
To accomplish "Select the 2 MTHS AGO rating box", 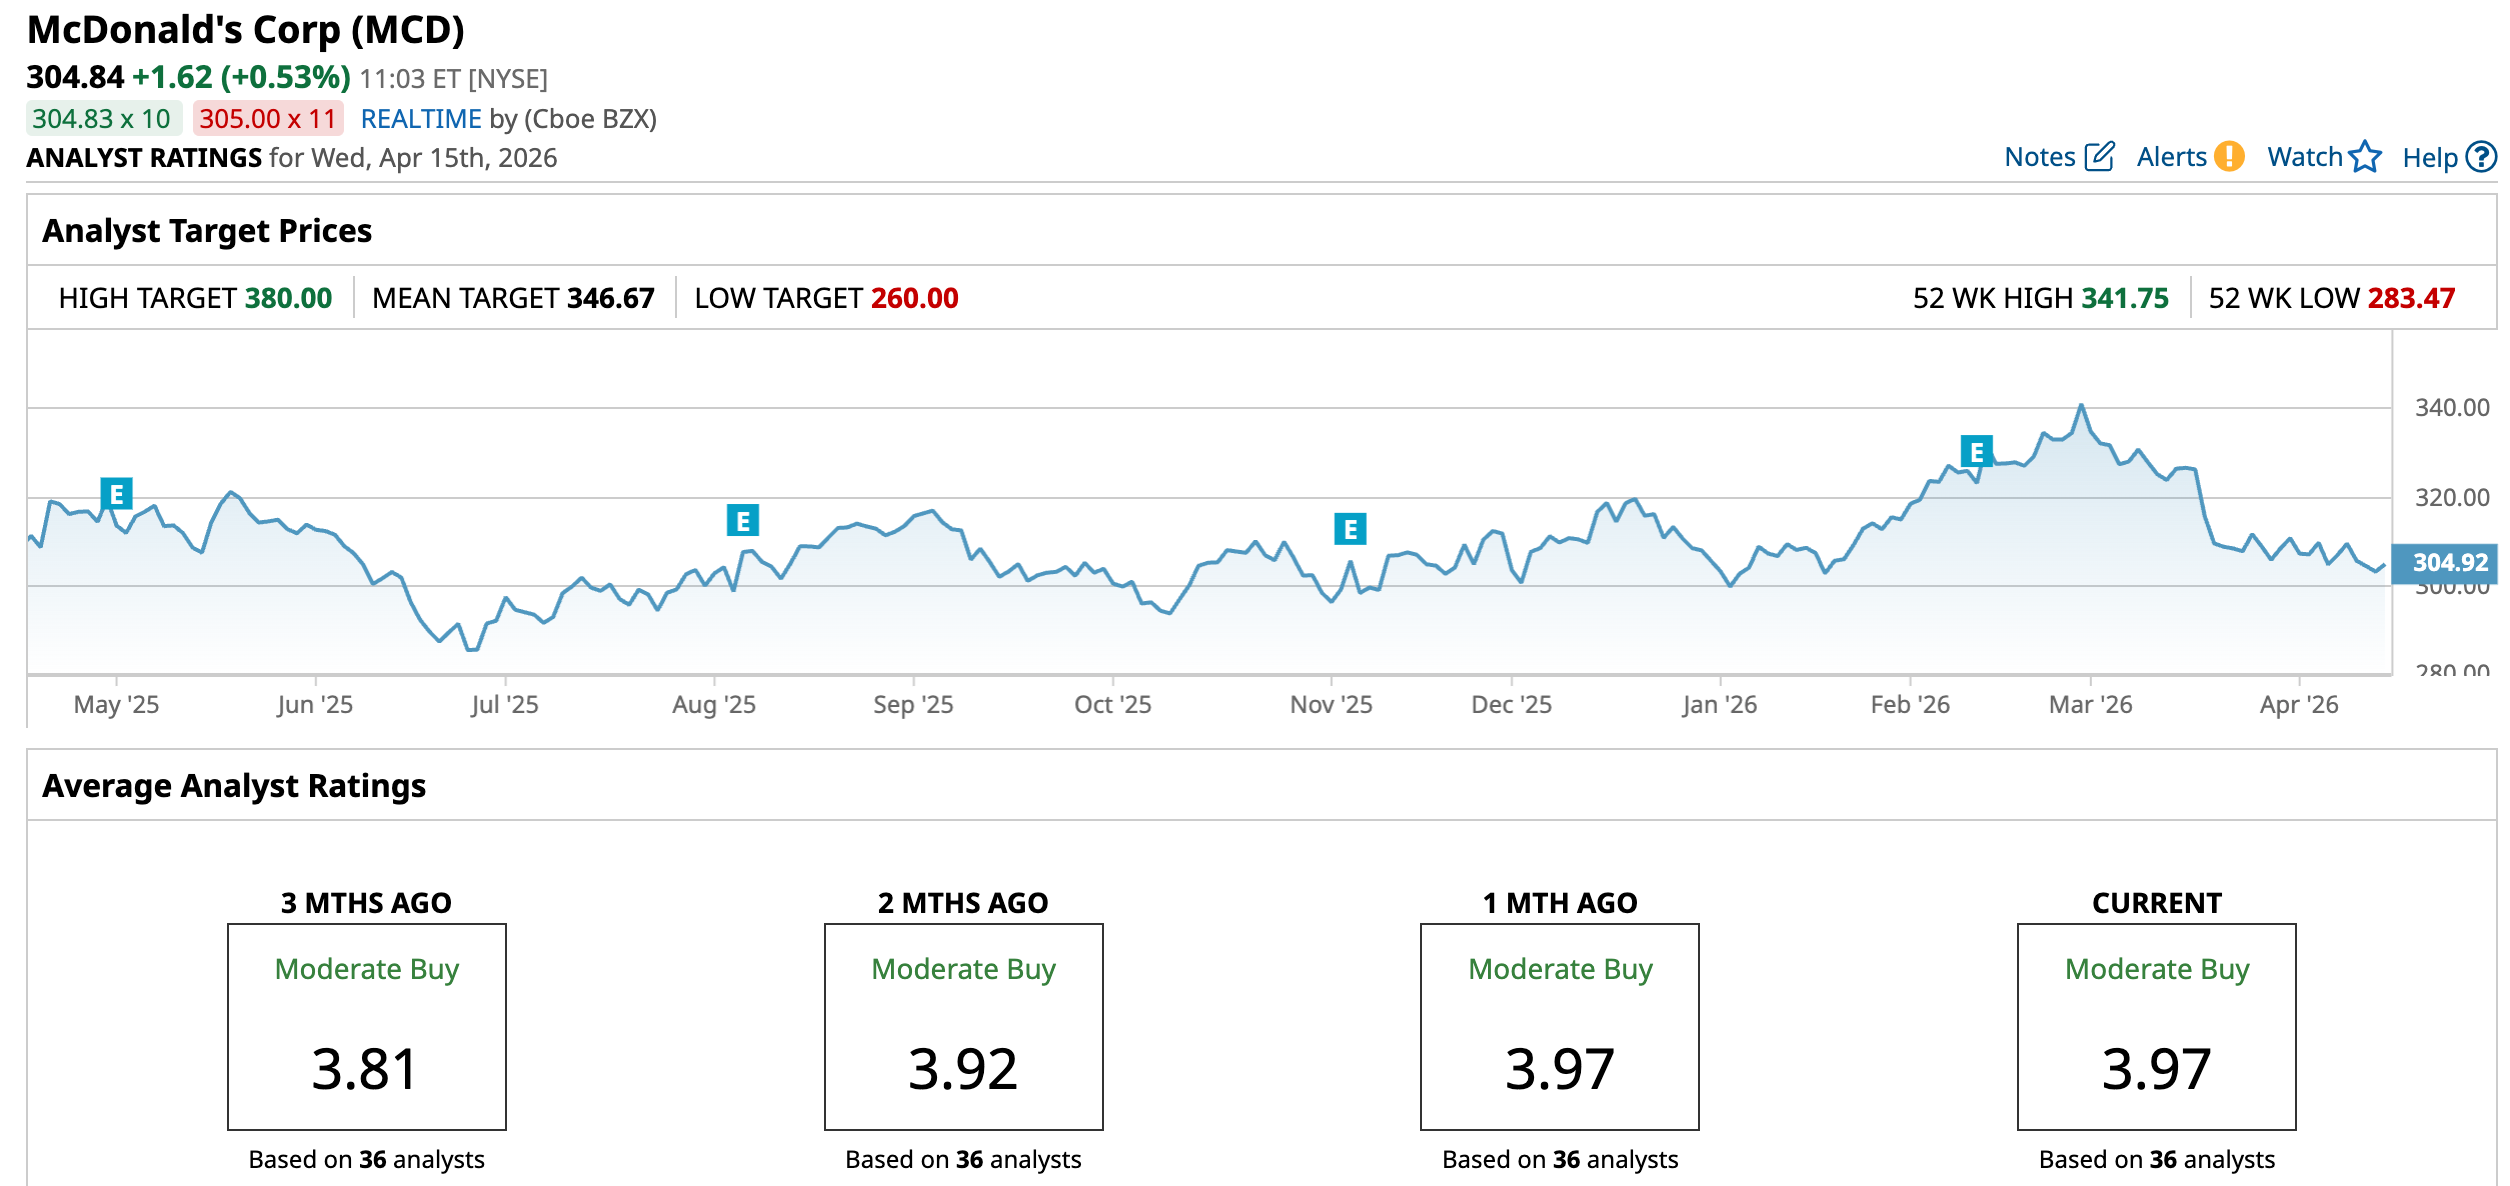I will pos(963,1027).
